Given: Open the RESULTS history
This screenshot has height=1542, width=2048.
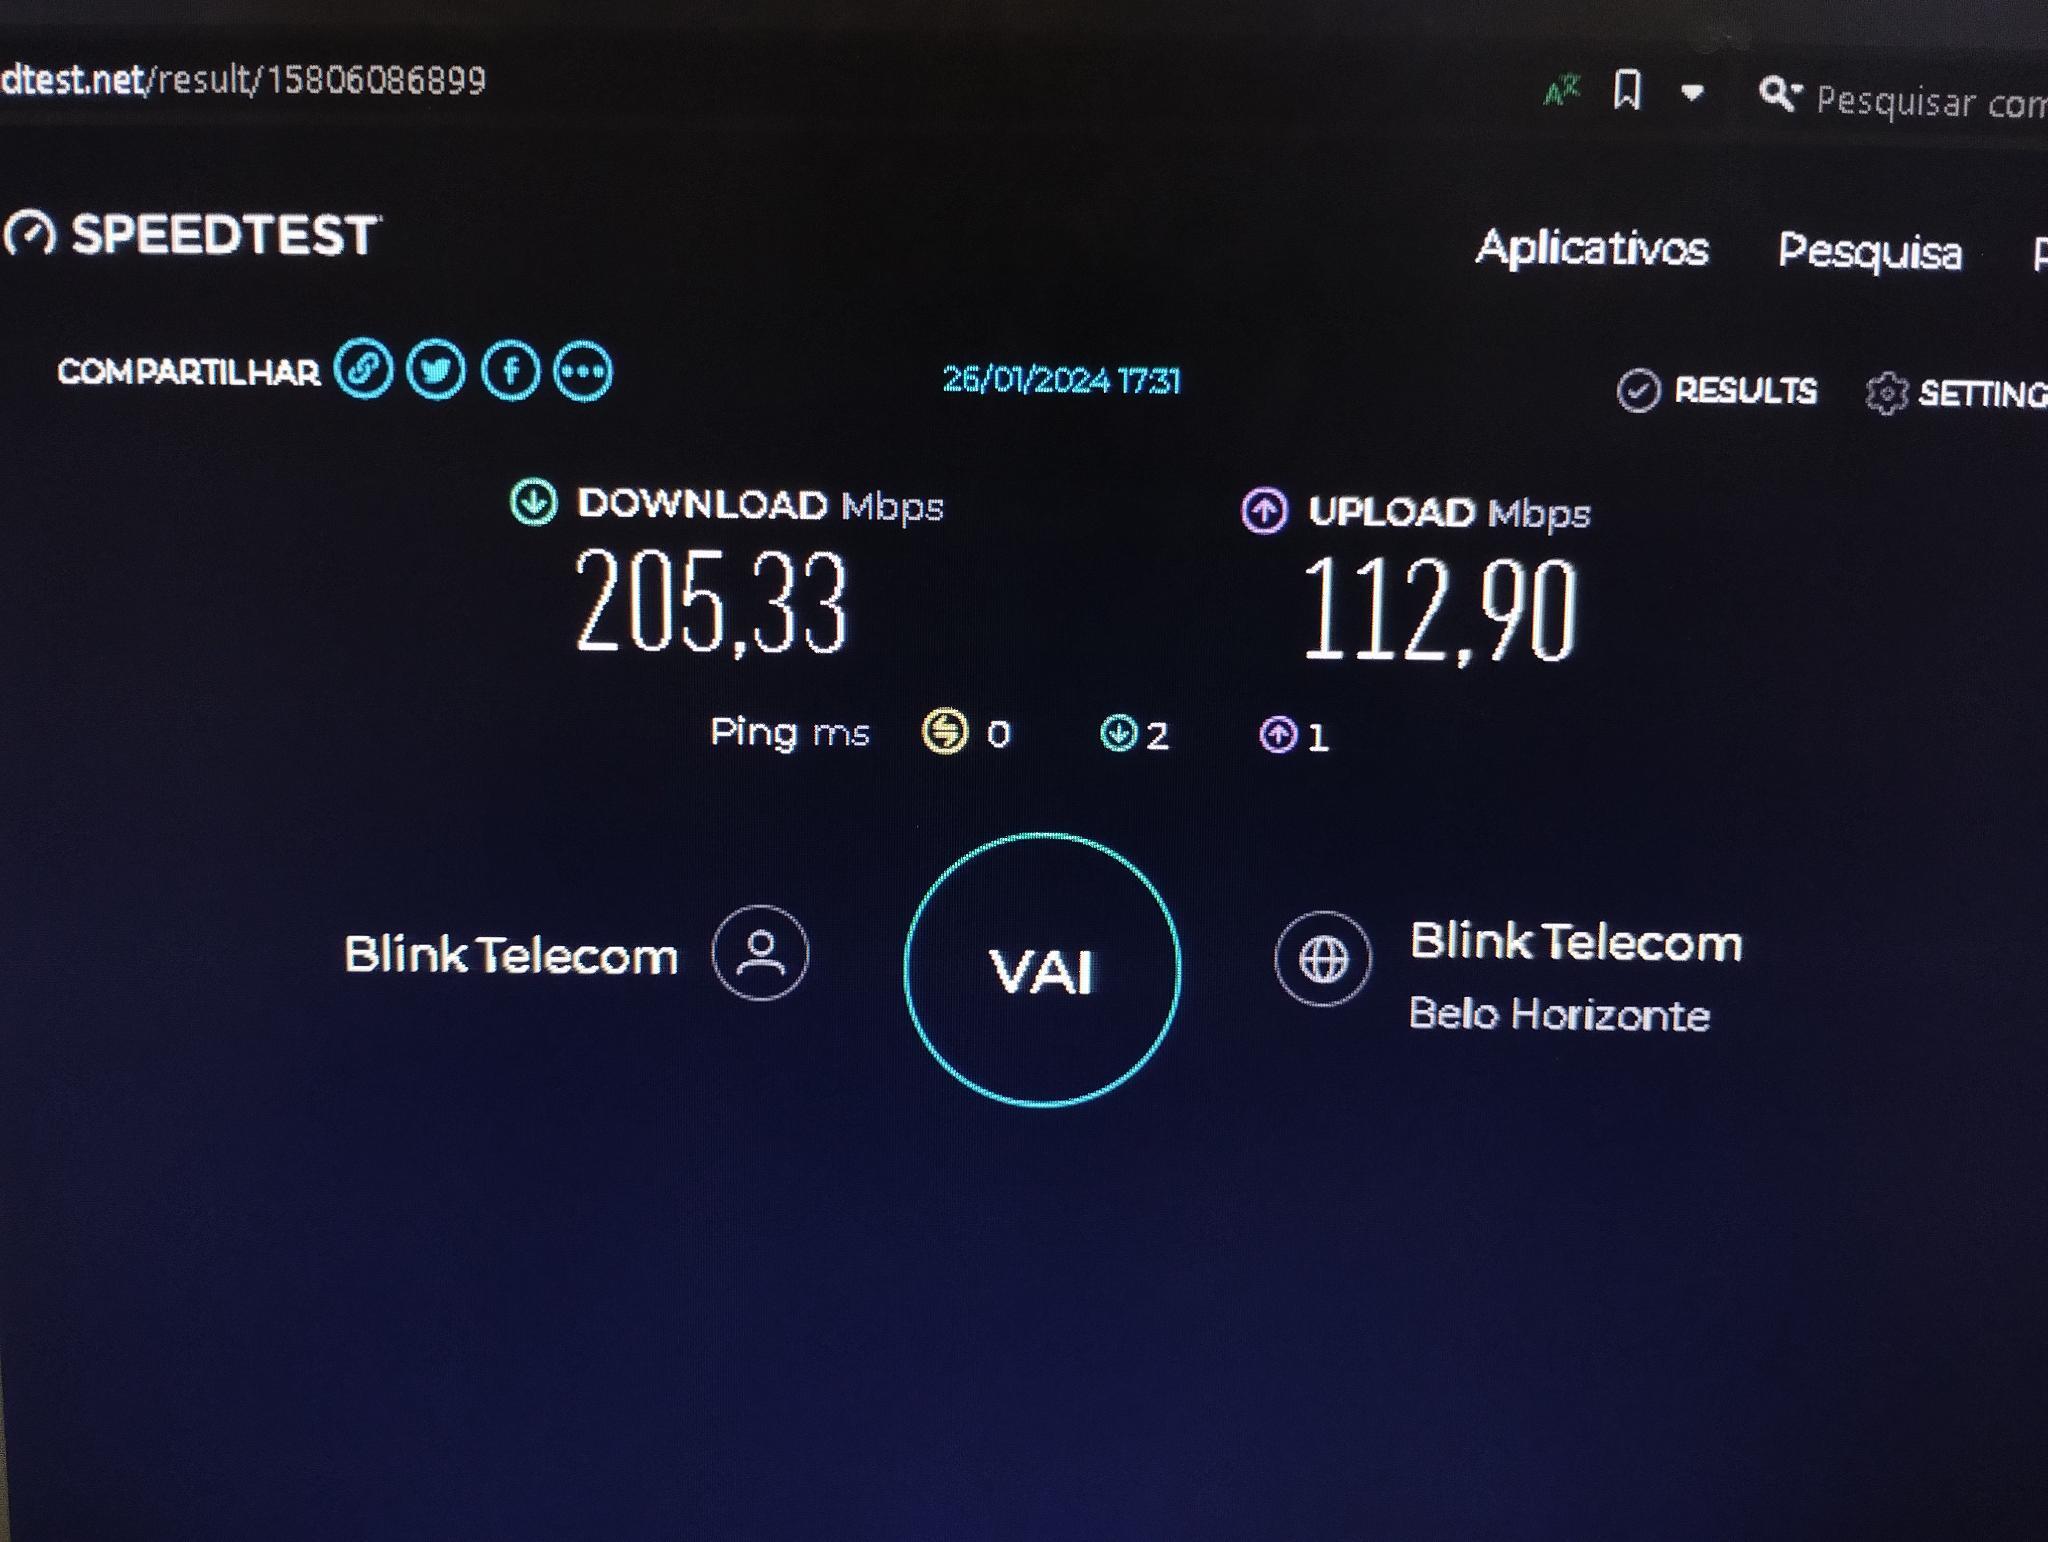Looking at the screenshot, I should tap(1716, 390).
